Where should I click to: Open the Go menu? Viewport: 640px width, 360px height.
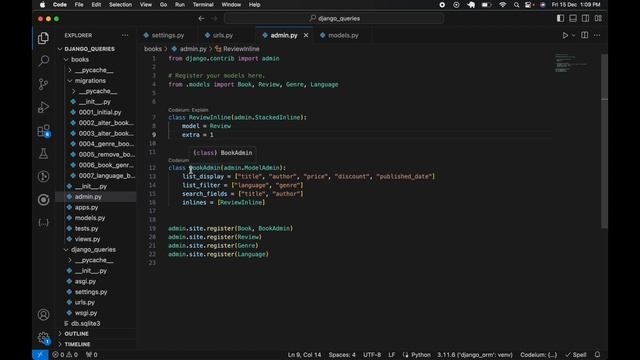(x=163, y=4)
